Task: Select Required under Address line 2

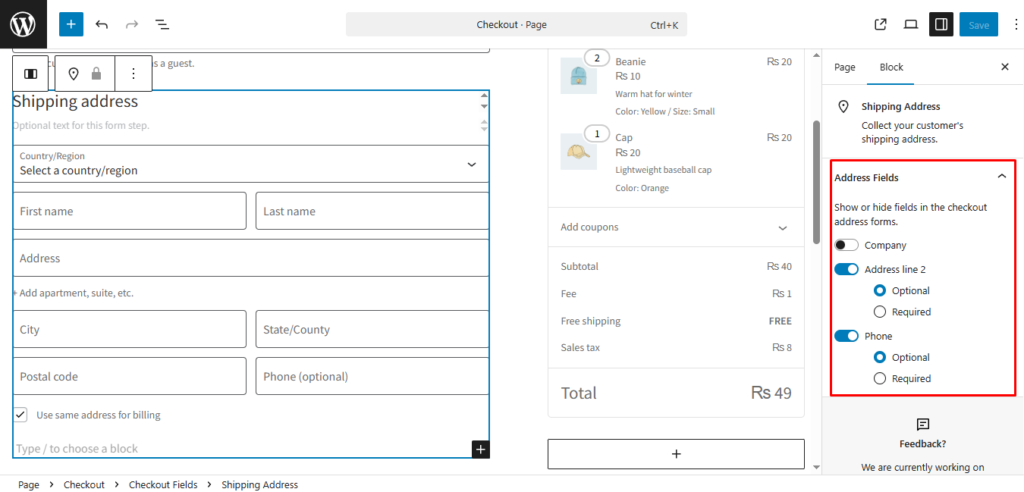Action: click(880, 312)
